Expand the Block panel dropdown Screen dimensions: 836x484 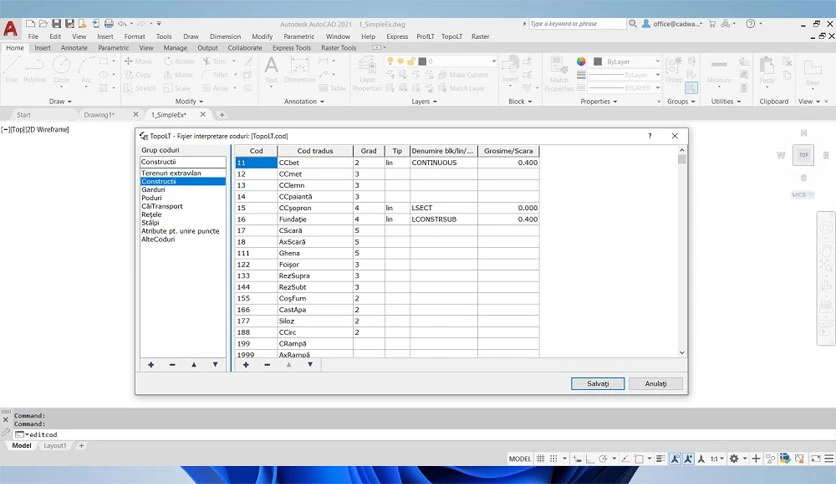520,101
